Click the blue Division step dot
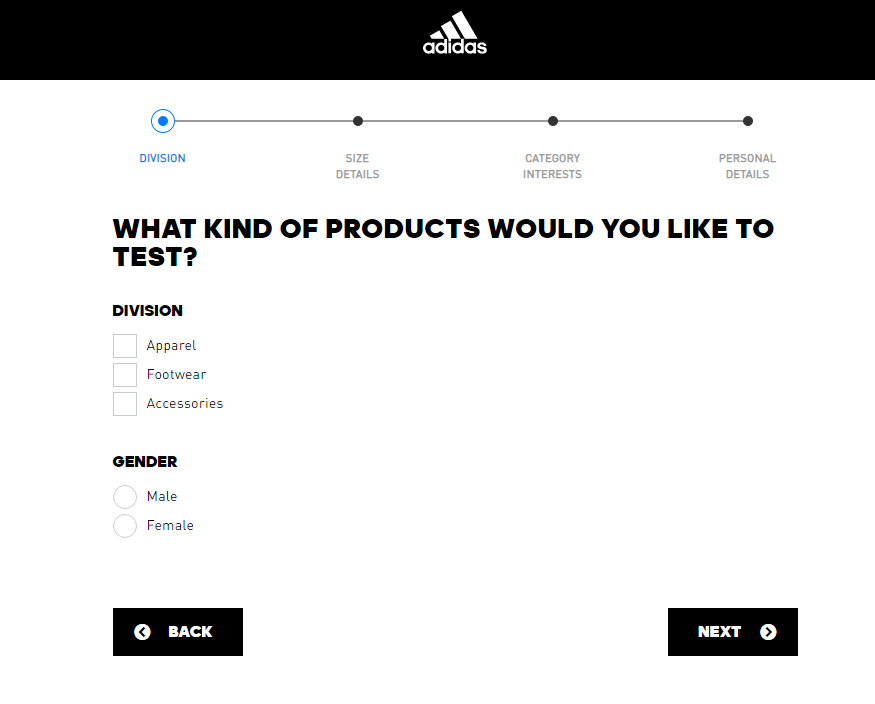This screenshot has height=704, width=875. pos(163,120)
